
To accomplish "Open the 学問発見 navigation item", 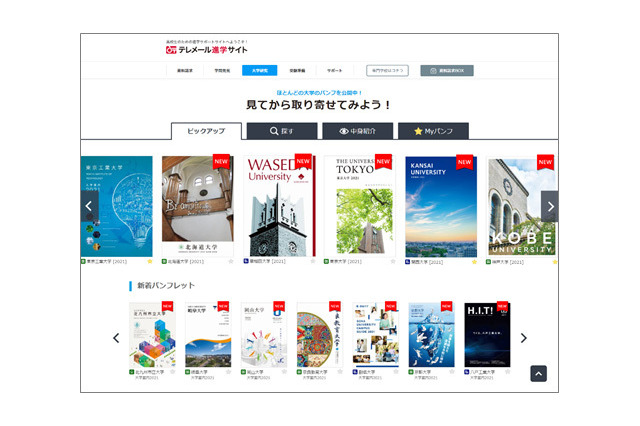I will click(222, 71).
